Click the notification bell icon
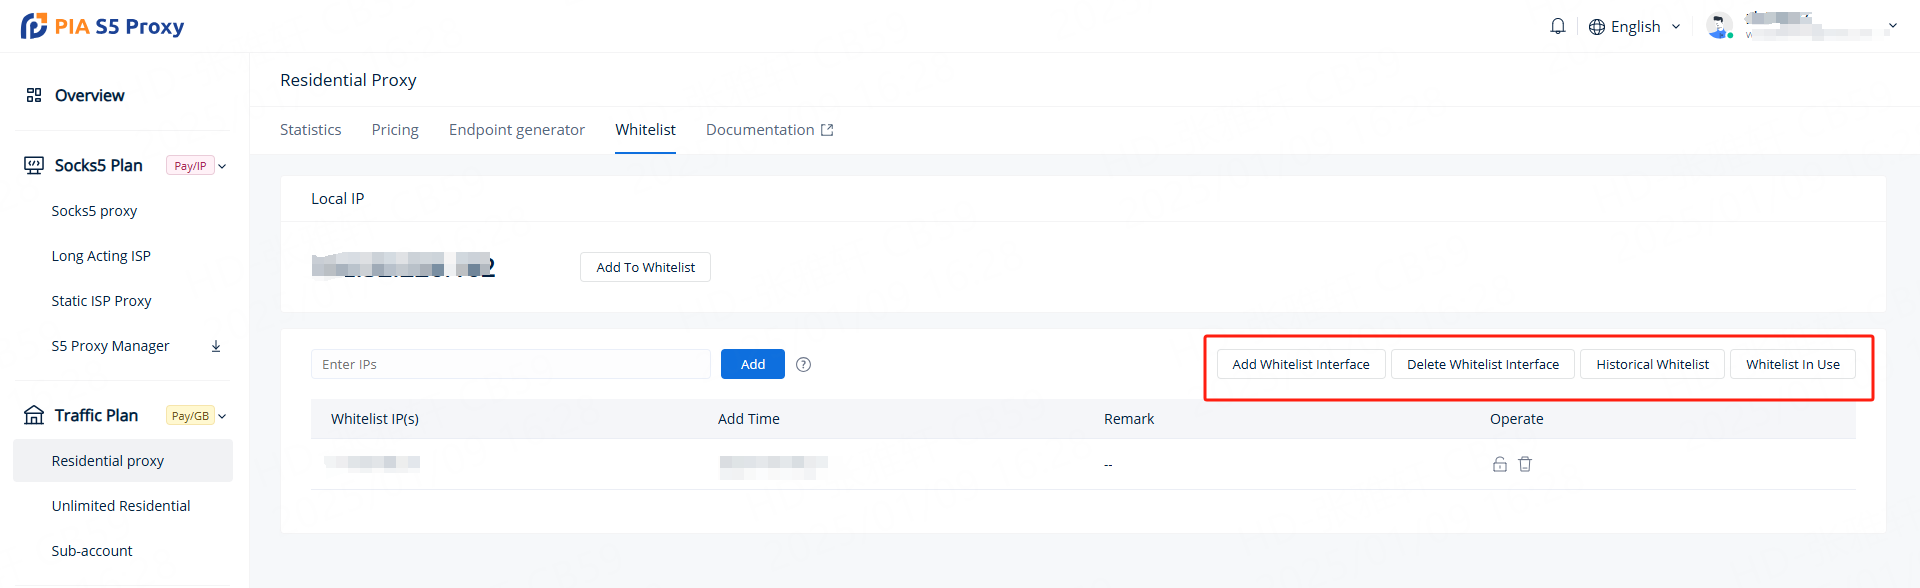The image size is (1920, 588). [1557, 26]
